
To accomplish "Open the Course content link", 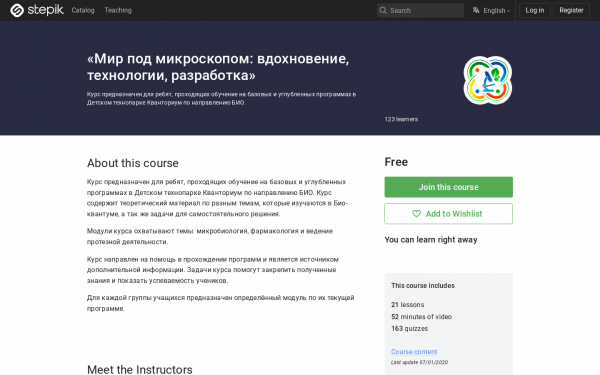I will pyautogui.click(x=414, y=352).
